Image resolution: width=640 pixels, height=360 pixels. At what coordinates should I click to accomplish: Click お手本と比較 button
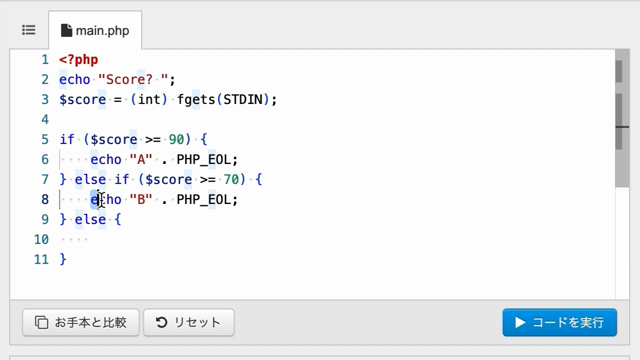(x=81, y=322)
